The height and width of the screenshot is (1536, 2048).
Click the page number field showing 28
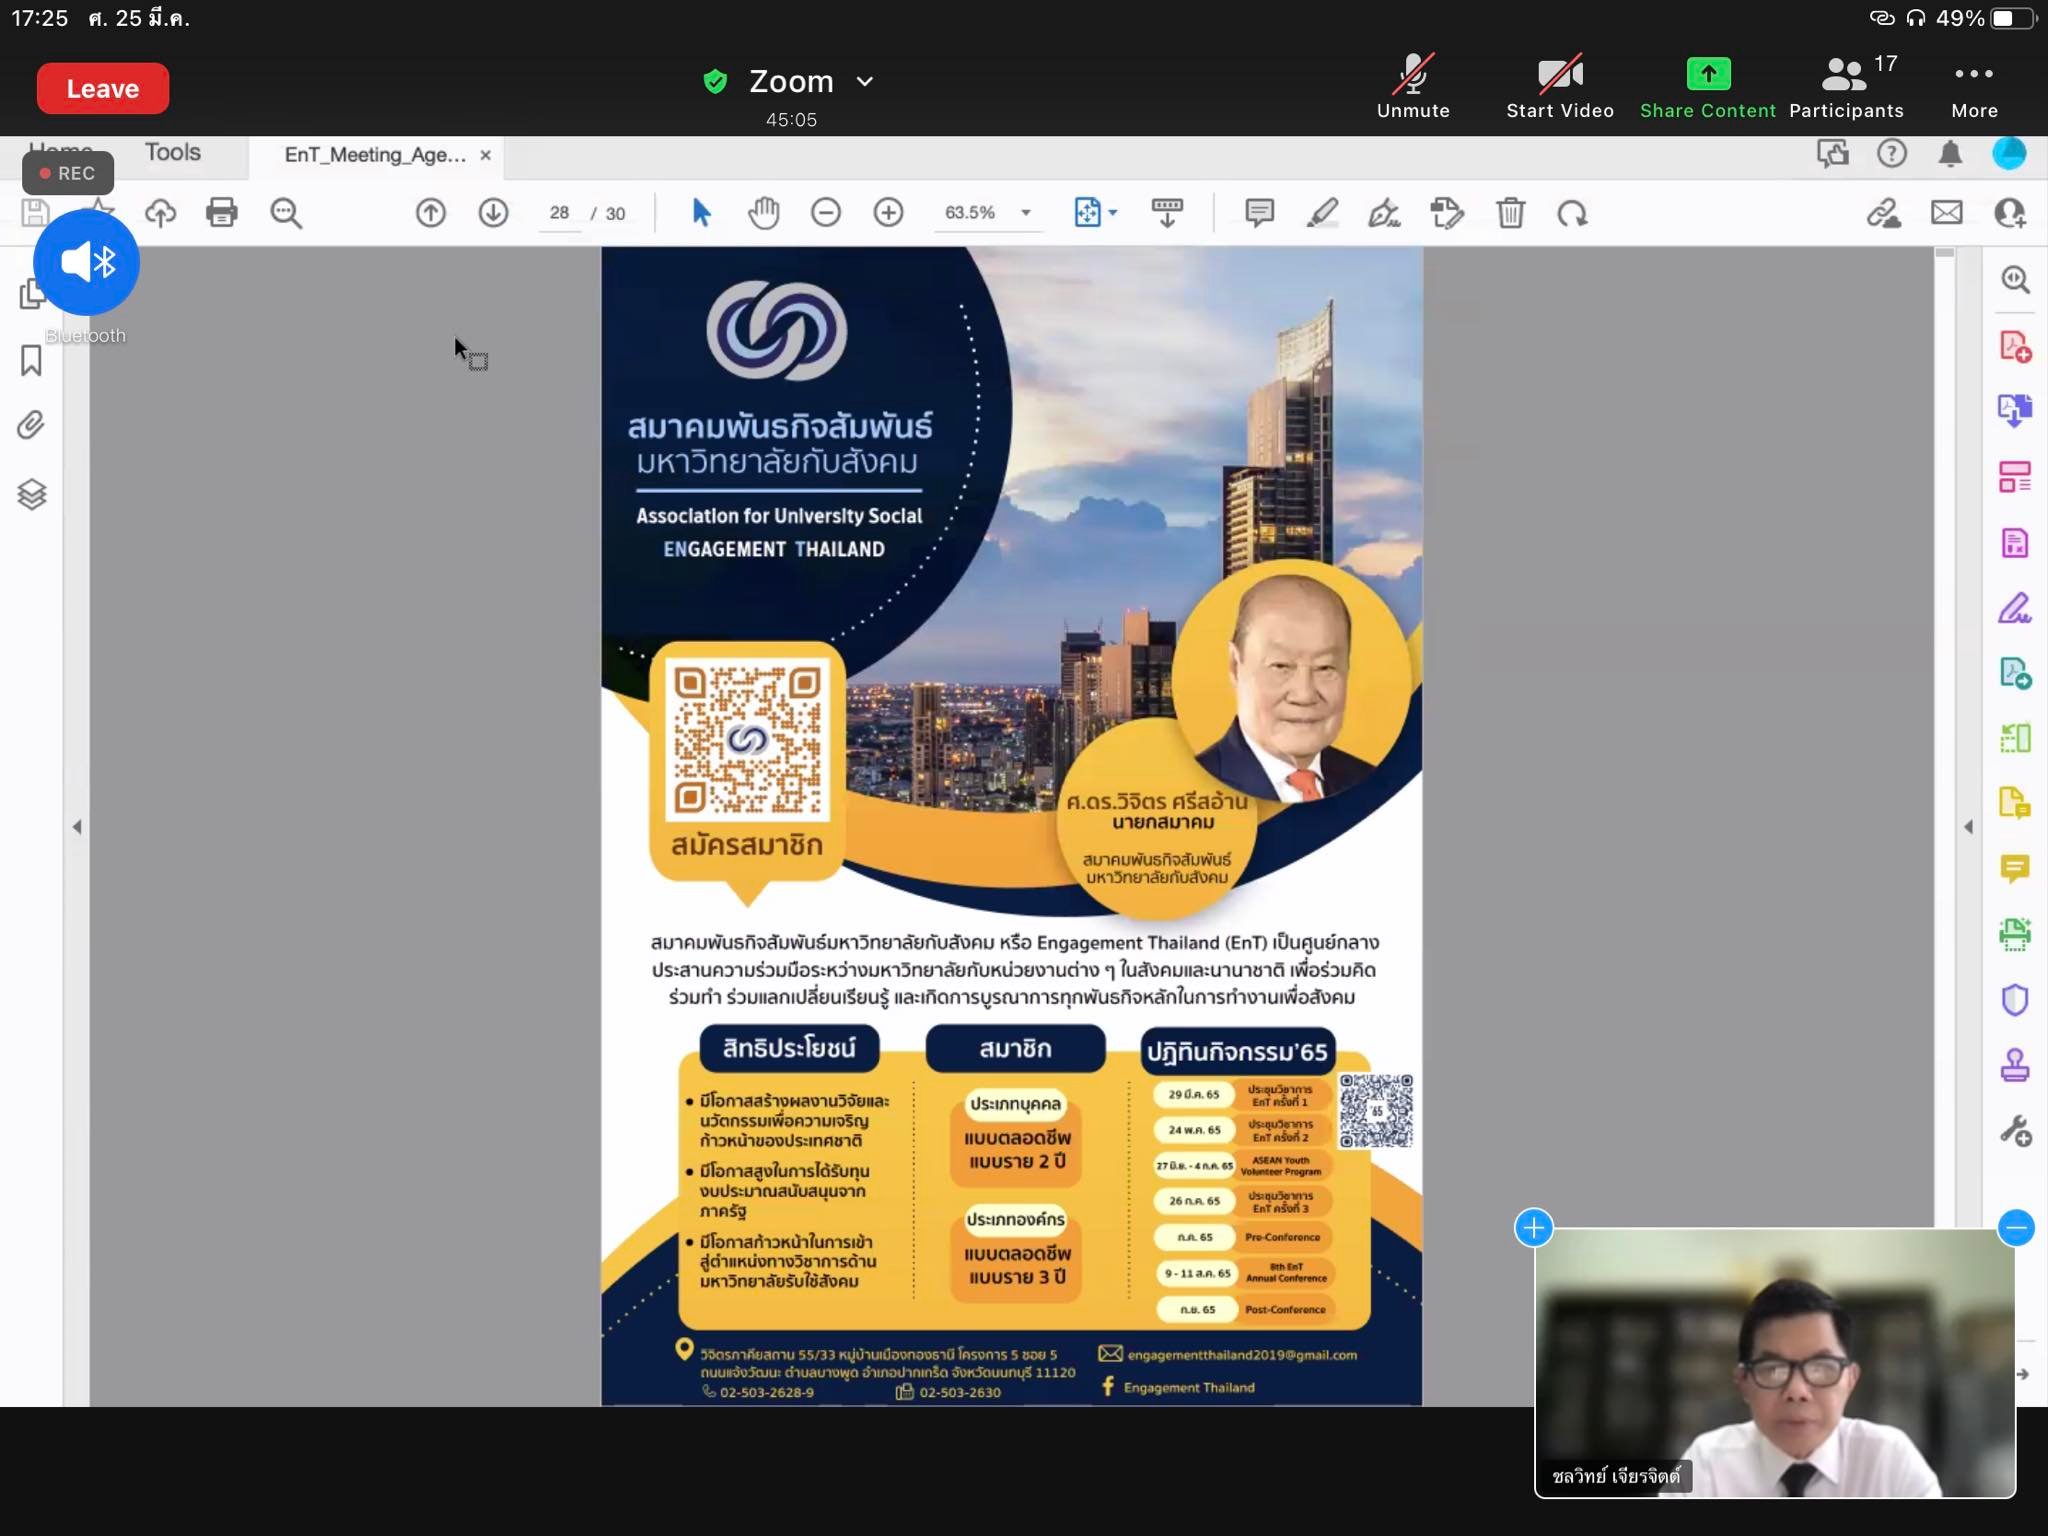(559, 213)
